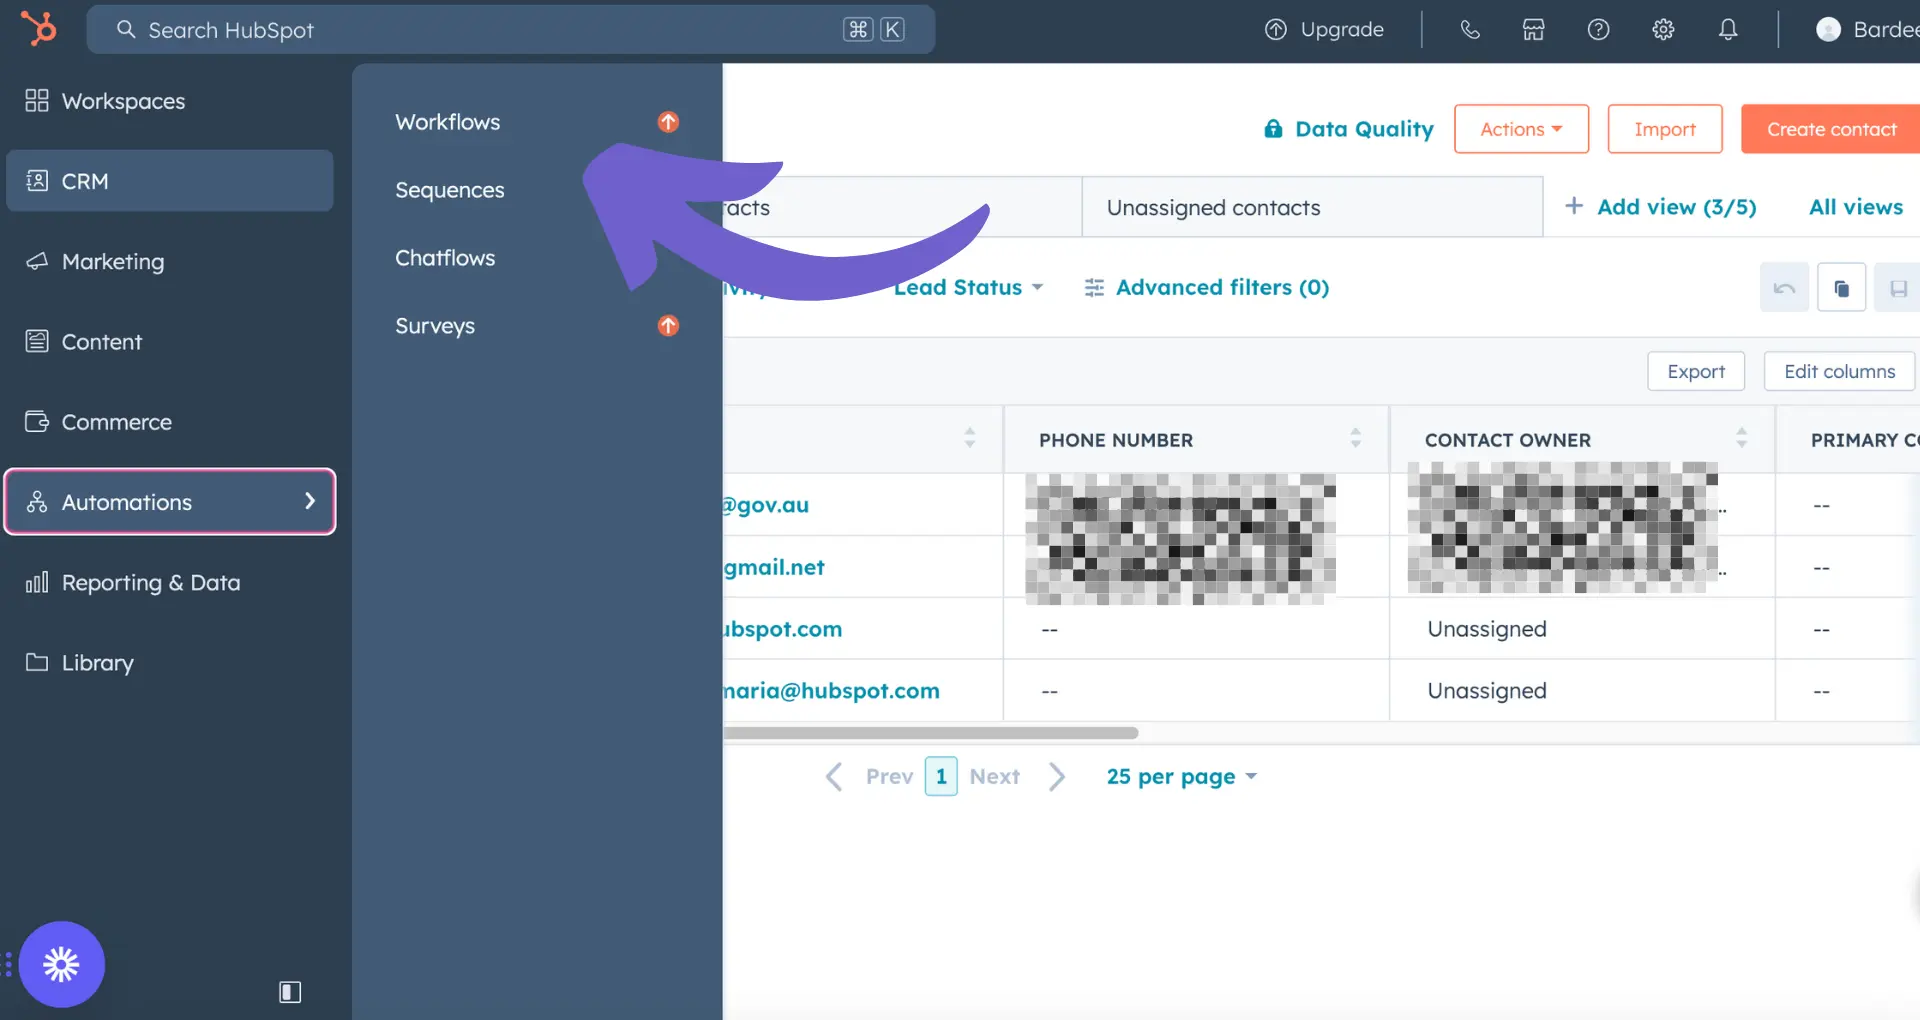Open Surveys from Automations submenu
1920x1020 pixels.
(x=435, y=326)
